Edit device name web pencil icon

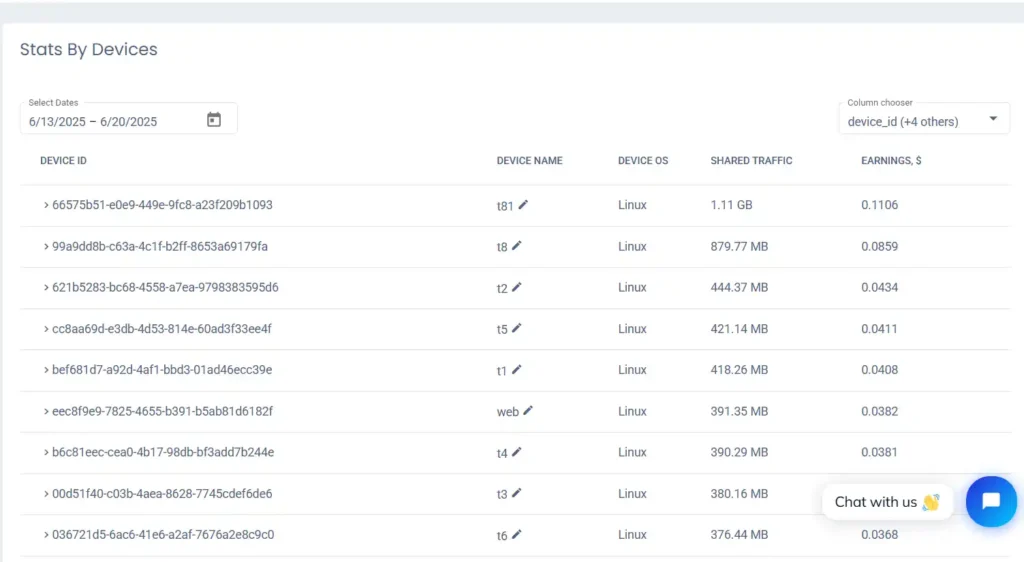coord(528,411)
